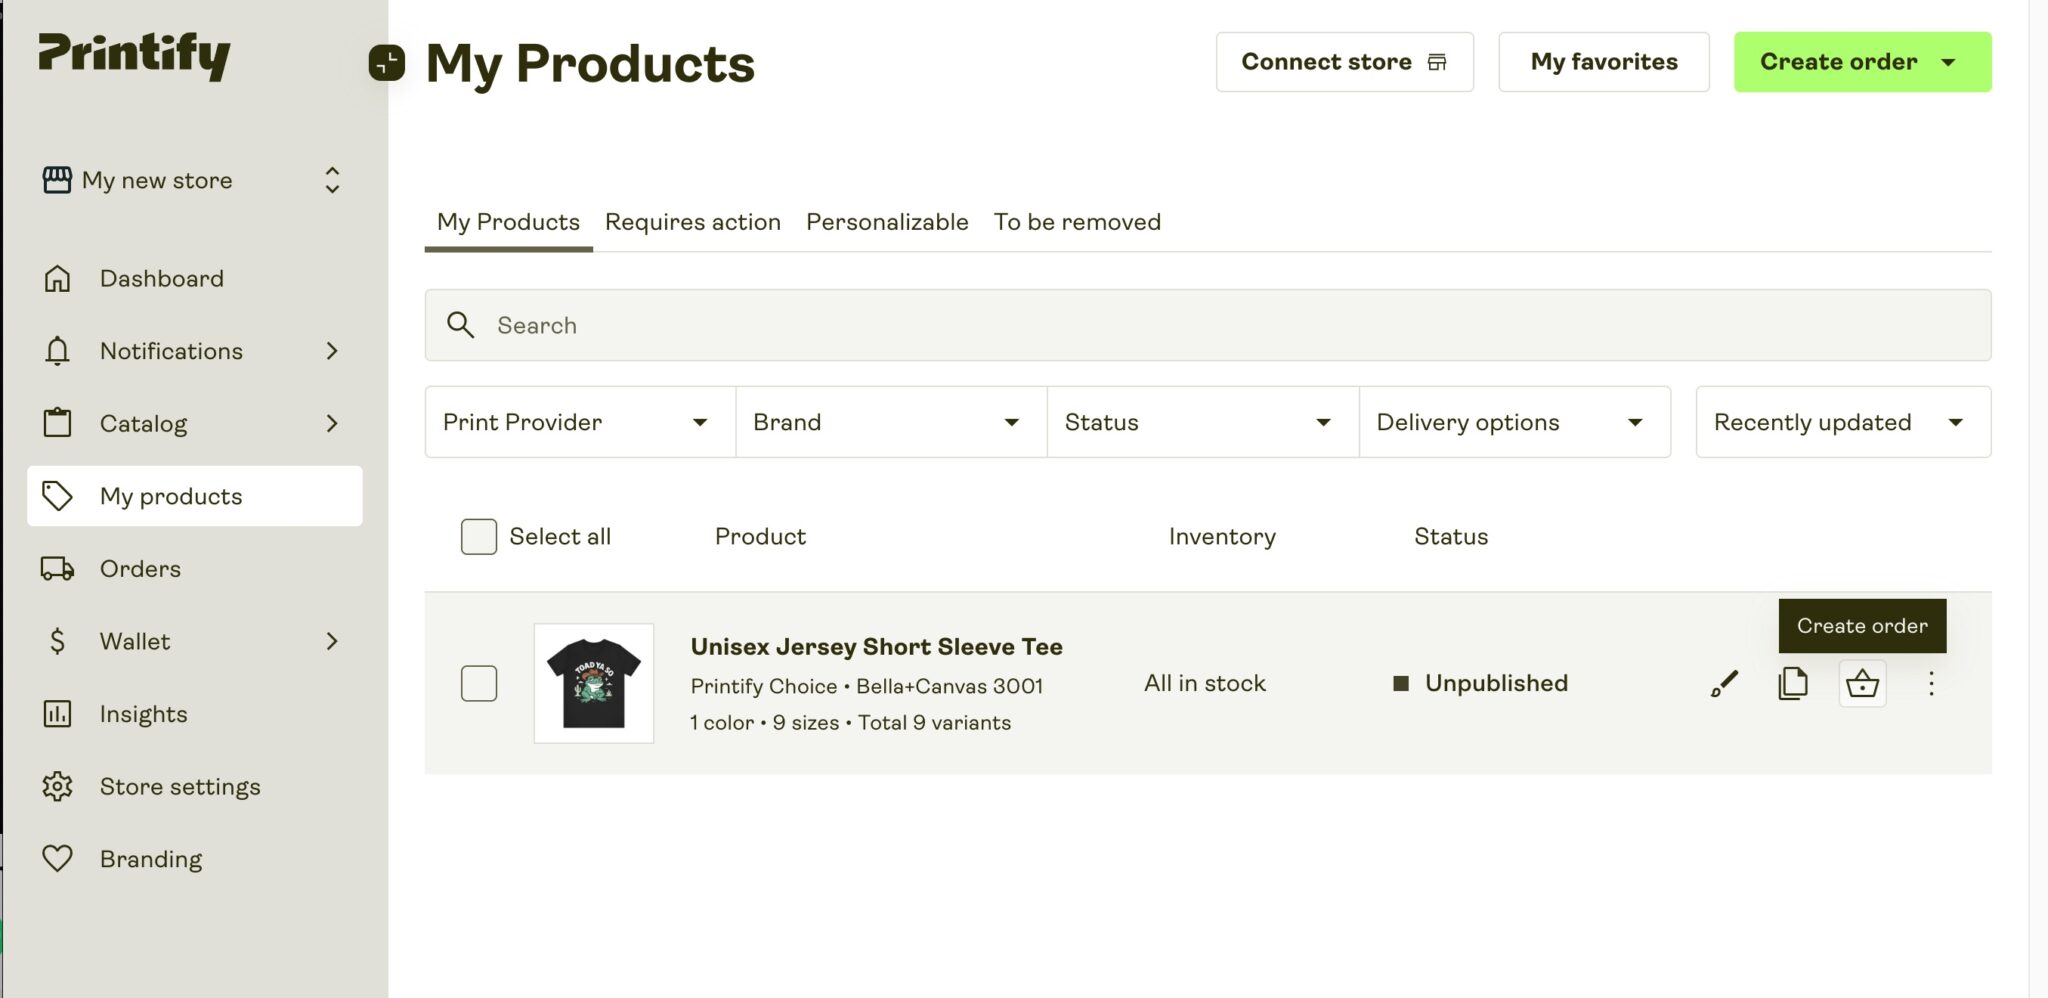
Task: Click the Branding heart icon
Action: click(58, 858)
